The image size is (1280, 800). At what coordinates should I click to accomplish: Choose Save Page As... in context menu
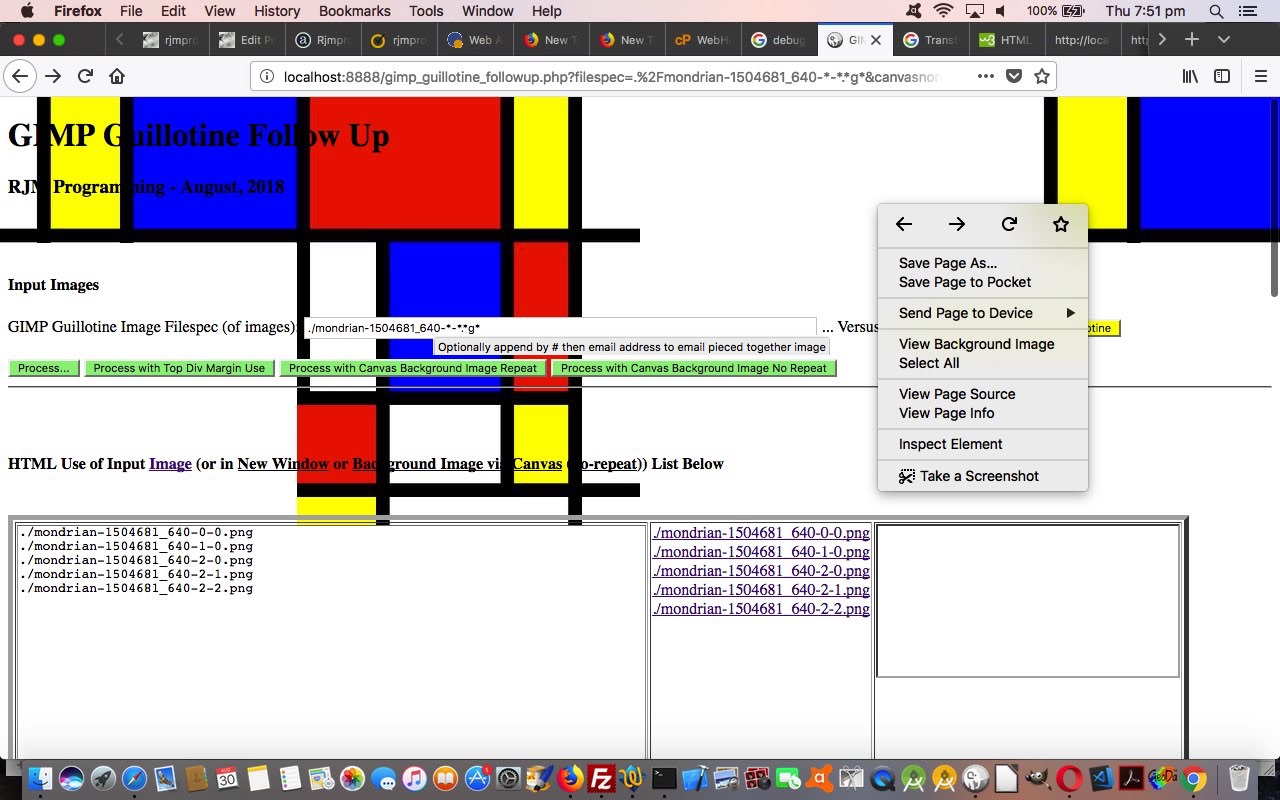click(982, 263)
